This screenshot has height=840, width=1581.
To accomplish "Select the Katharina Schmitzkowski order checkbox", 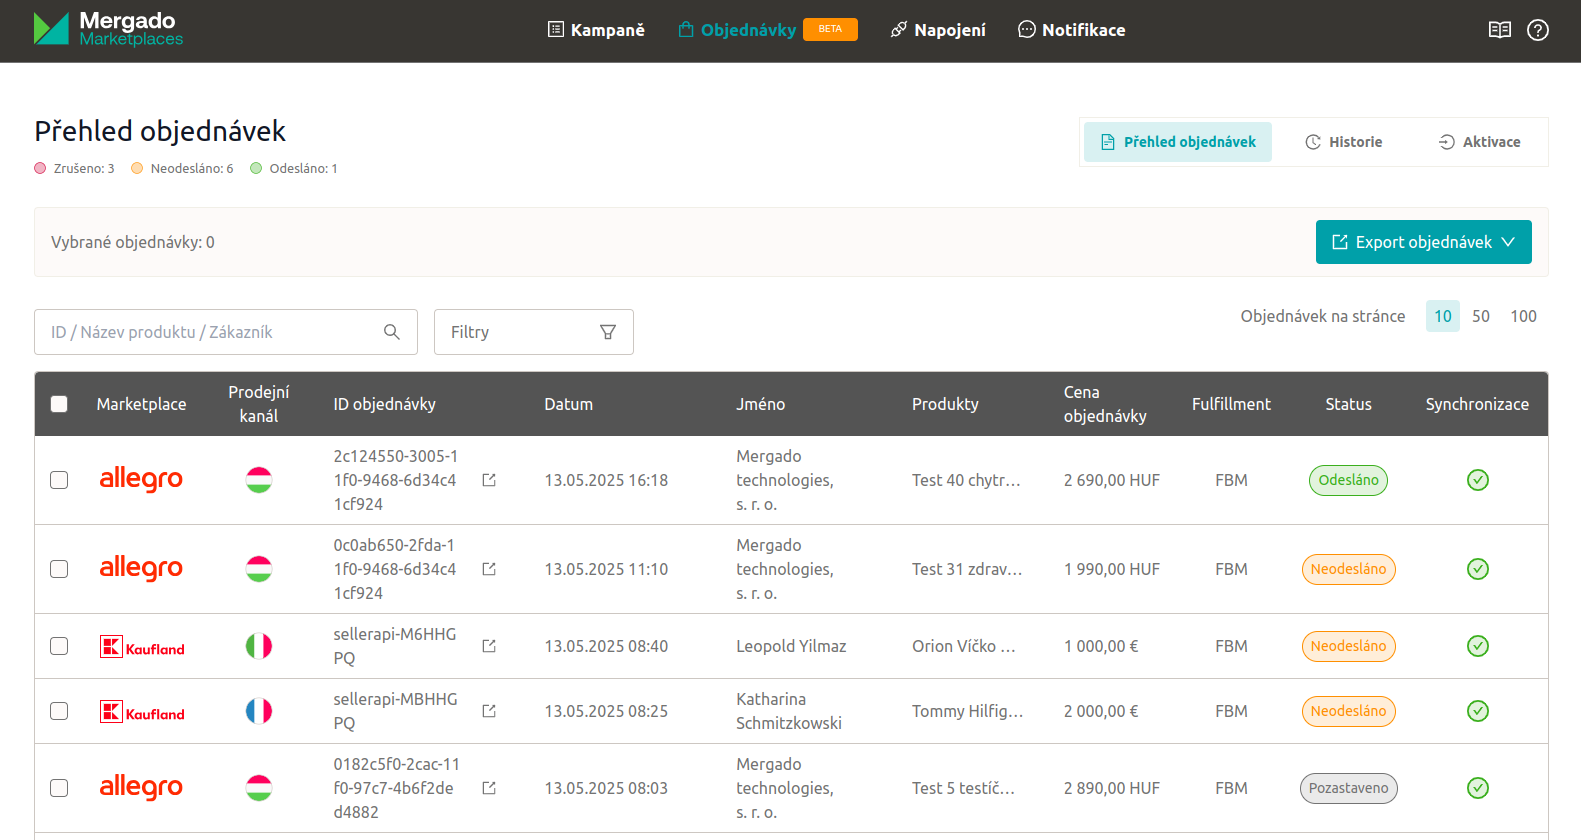I will coord(59,711).
